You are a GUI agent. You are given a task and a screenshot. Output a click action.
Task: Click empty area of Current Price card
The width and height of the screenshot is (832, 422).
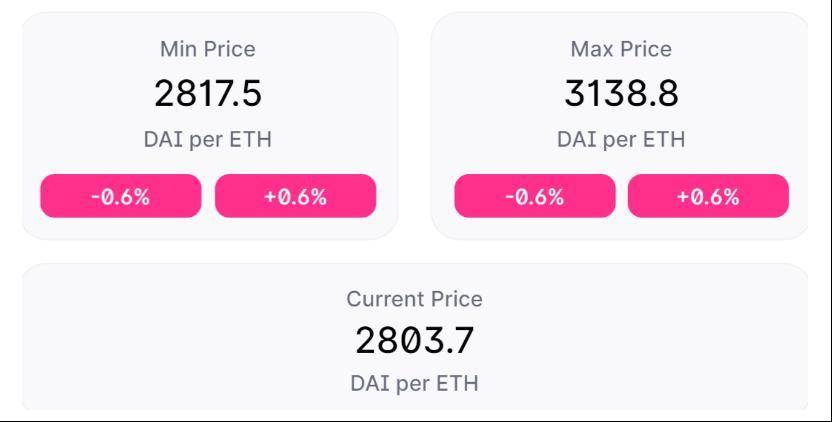coord(159,340)
